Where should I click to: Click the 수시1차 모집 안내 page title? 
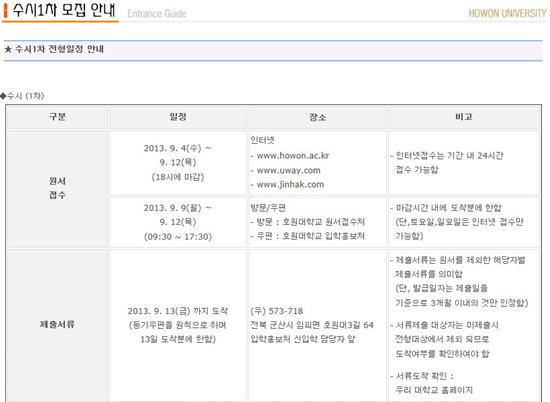coord(63,10)
